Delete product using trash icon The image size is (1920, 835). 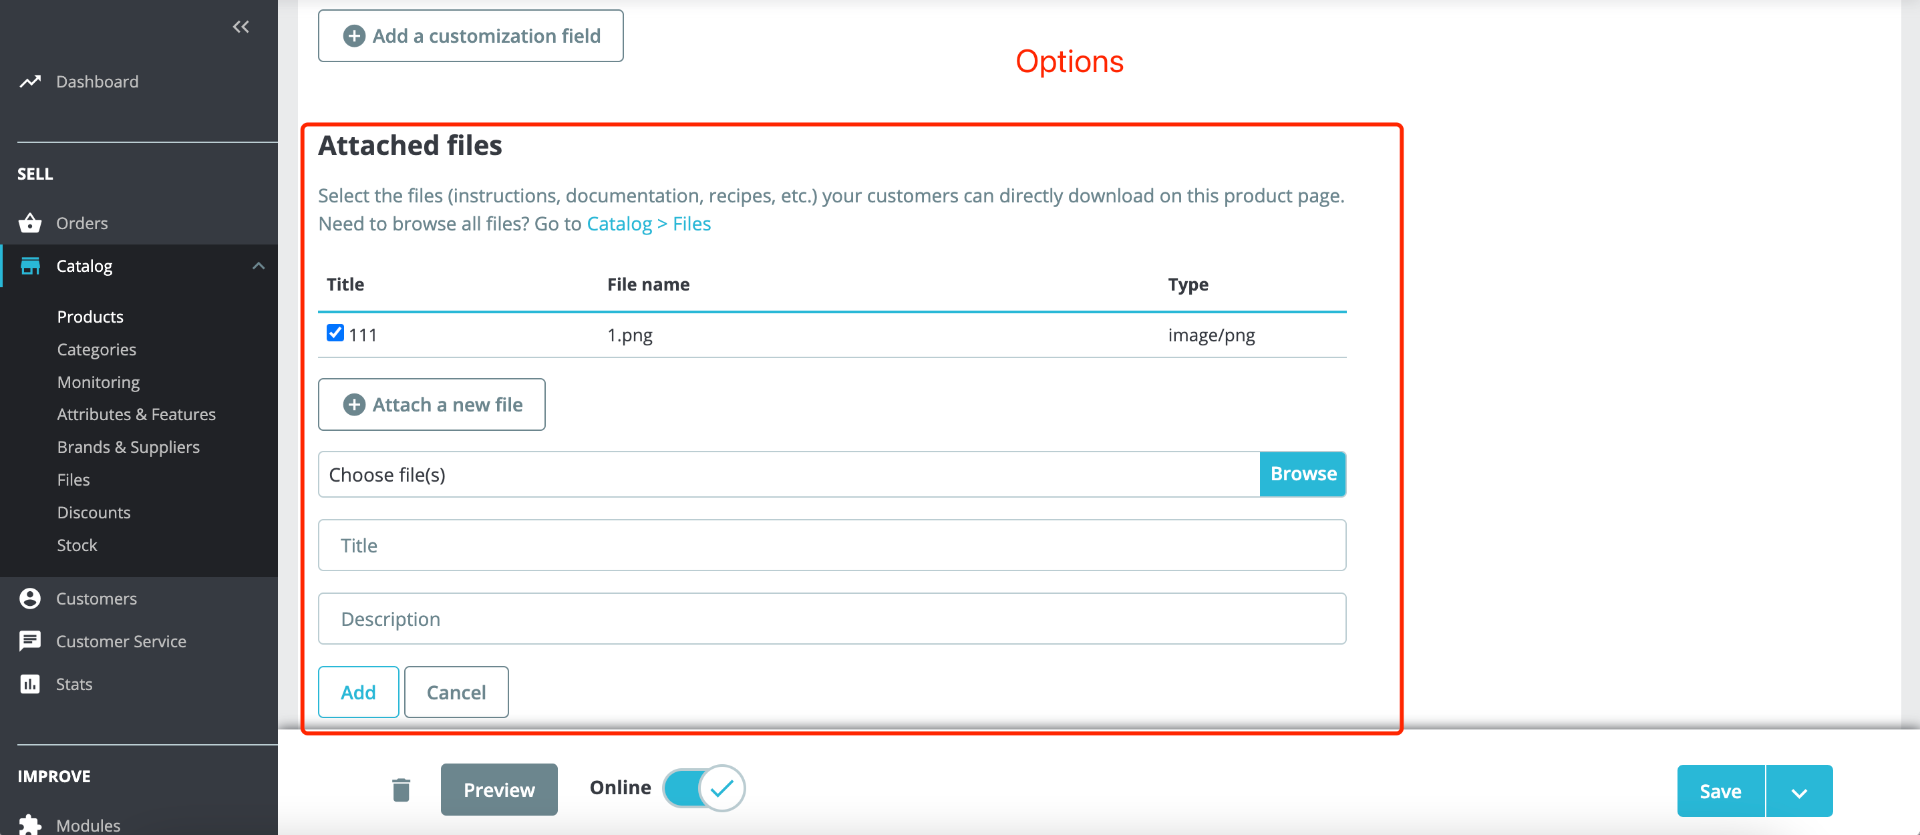click(x=401, y=790)
